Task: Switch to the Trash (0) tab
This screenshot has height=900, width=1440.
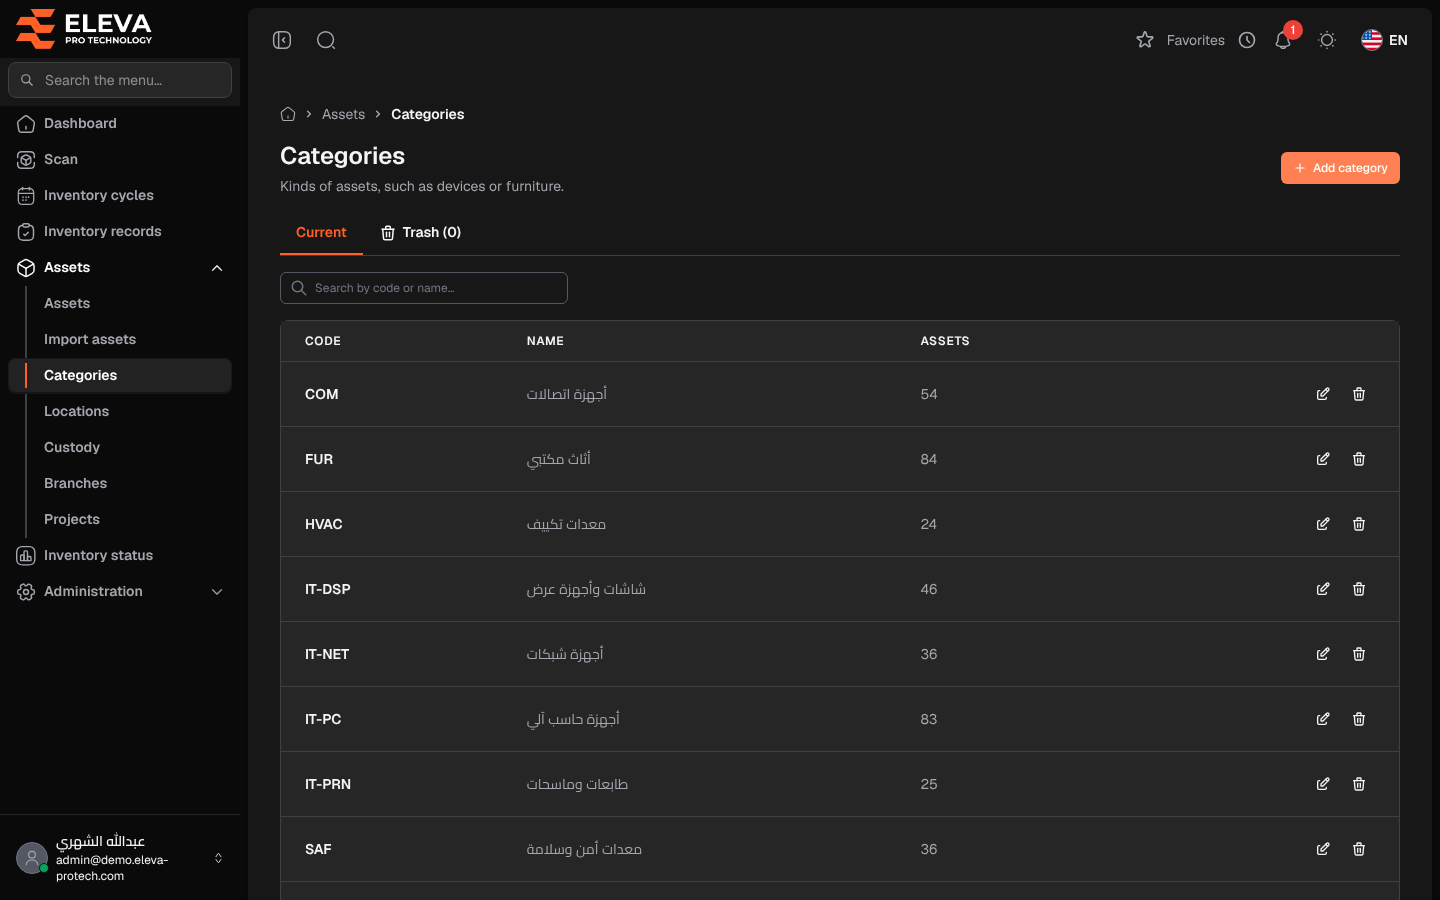Action: 421,232
